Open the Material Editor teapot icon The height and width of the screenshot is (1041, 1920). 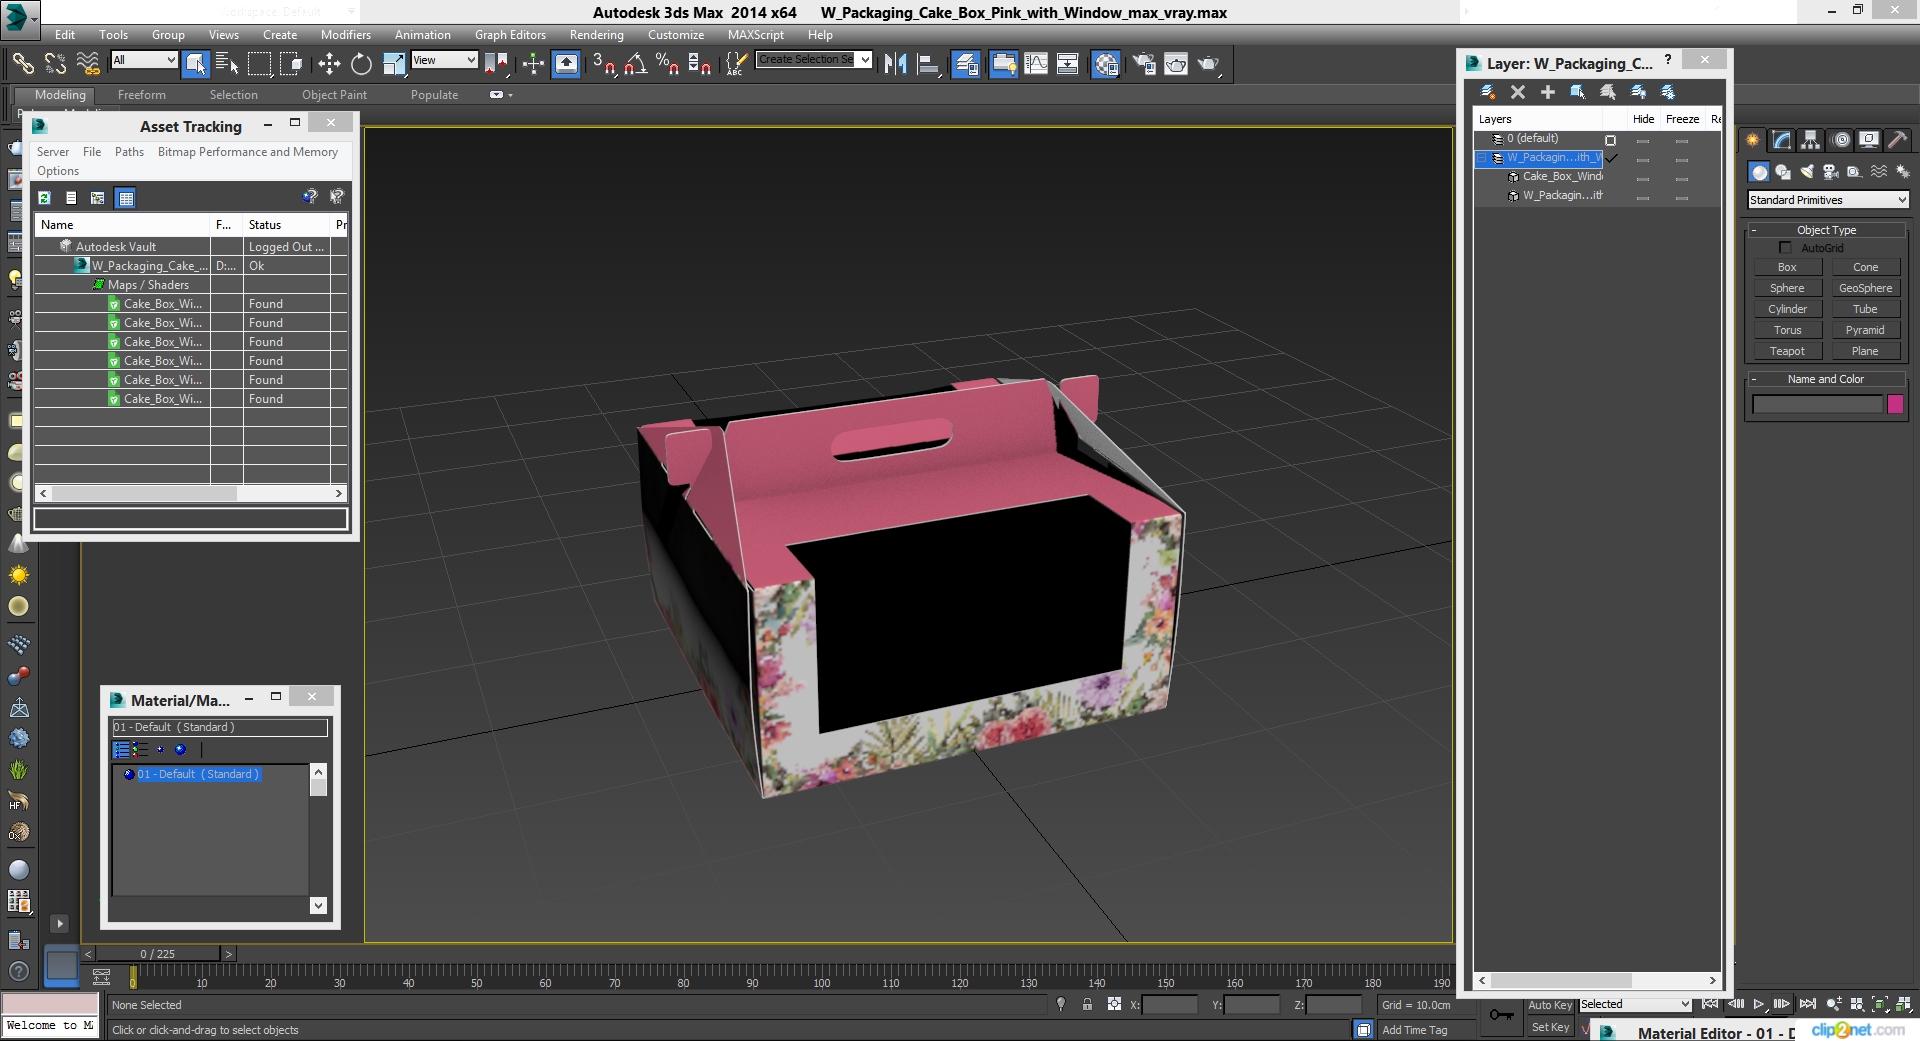click(1106, 64)
